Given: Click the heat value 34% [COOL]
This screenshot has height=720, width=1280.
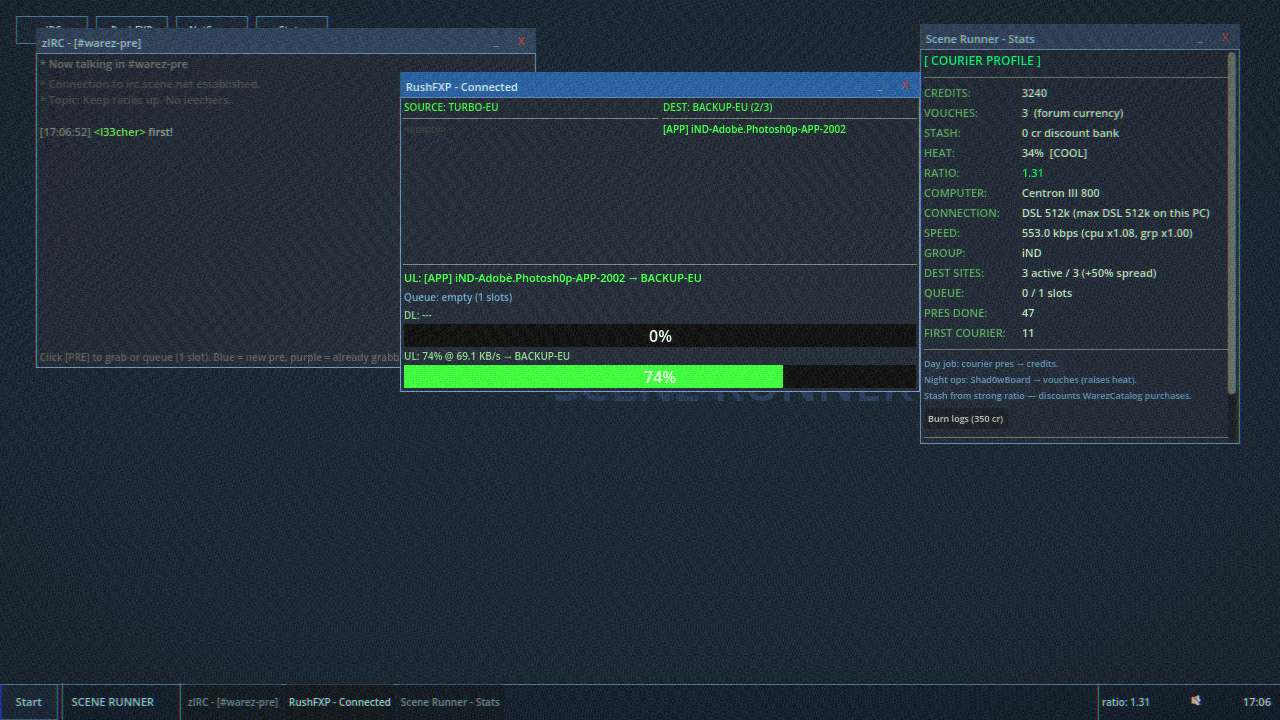Looking at the screenshot, I should point(1054,153).
